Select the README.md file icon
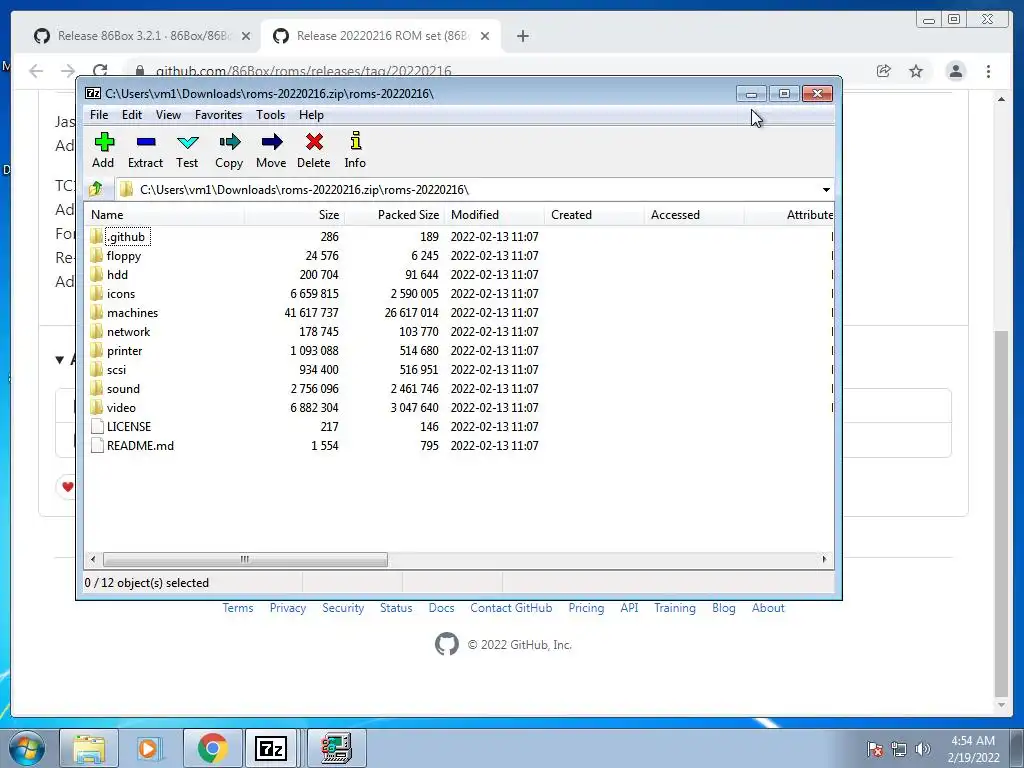 97,445
